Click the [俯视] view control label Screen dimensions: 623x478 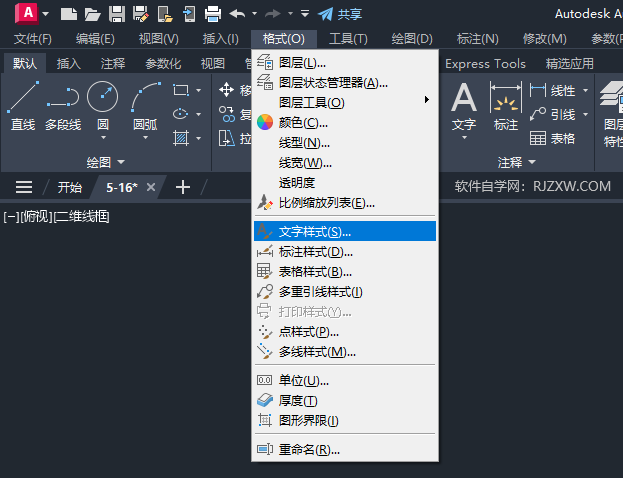tap(36, 217)
